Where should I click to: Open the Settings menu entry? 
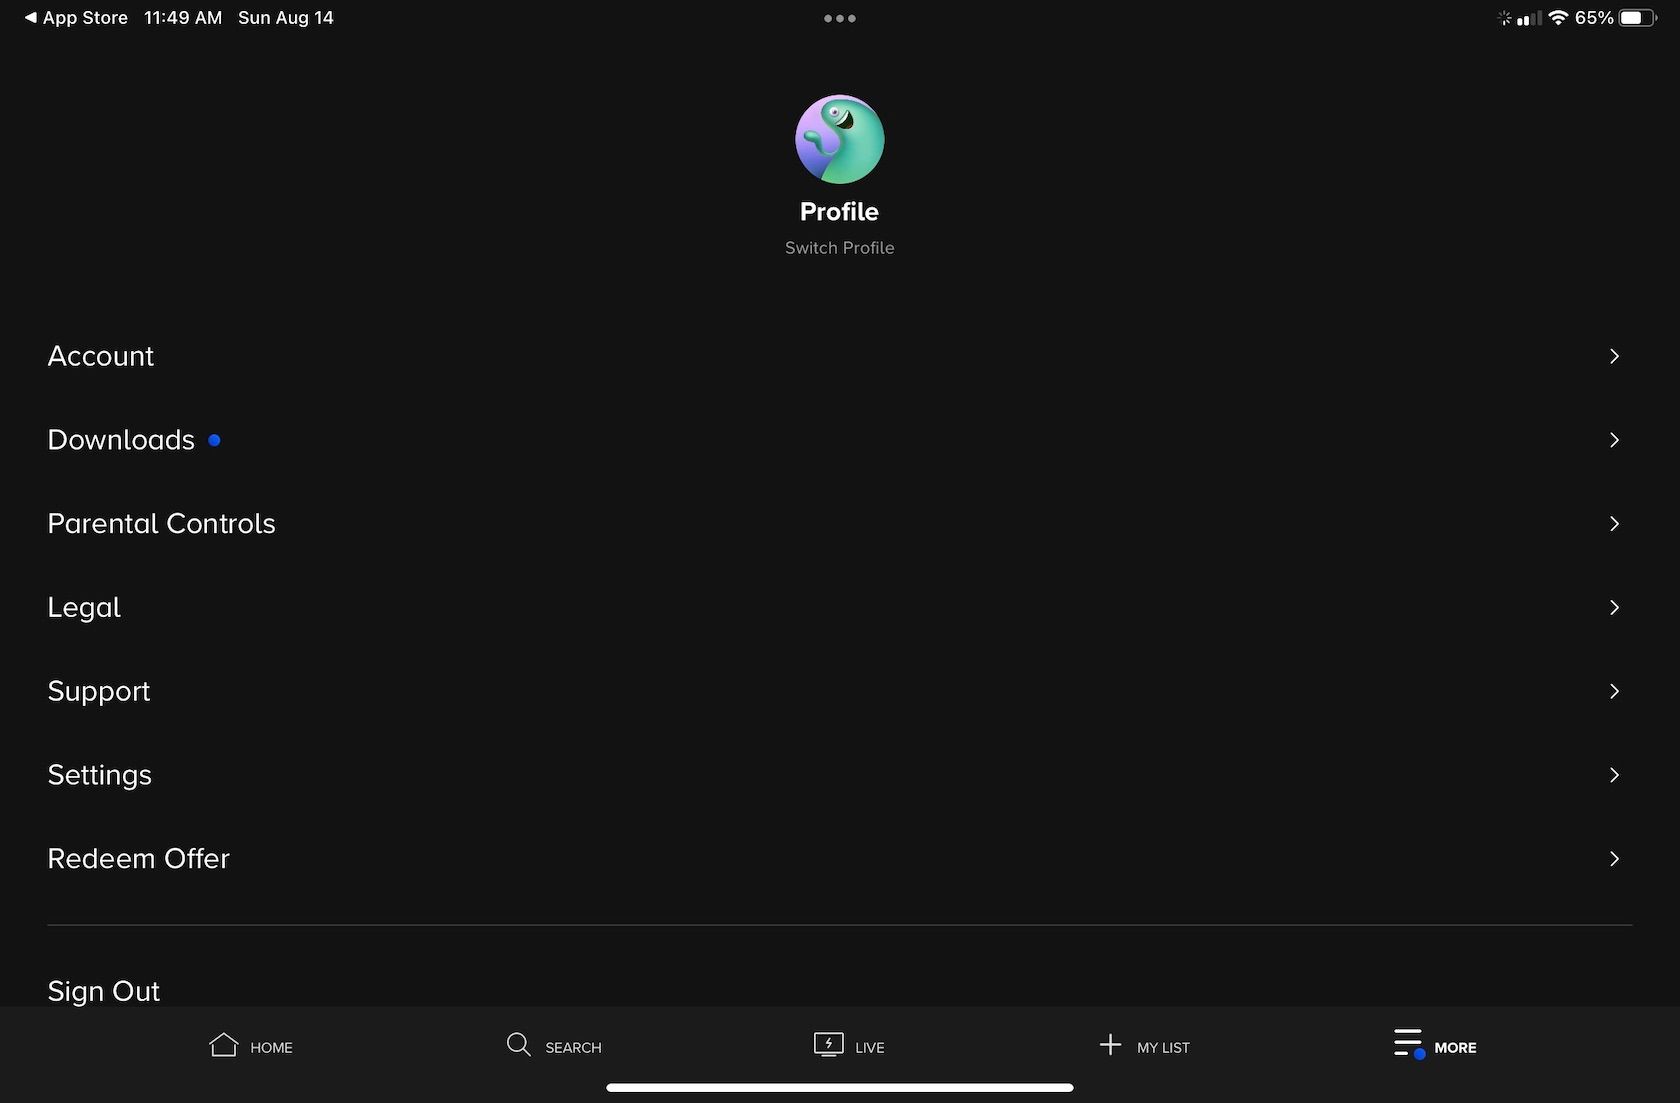point(839,775)
